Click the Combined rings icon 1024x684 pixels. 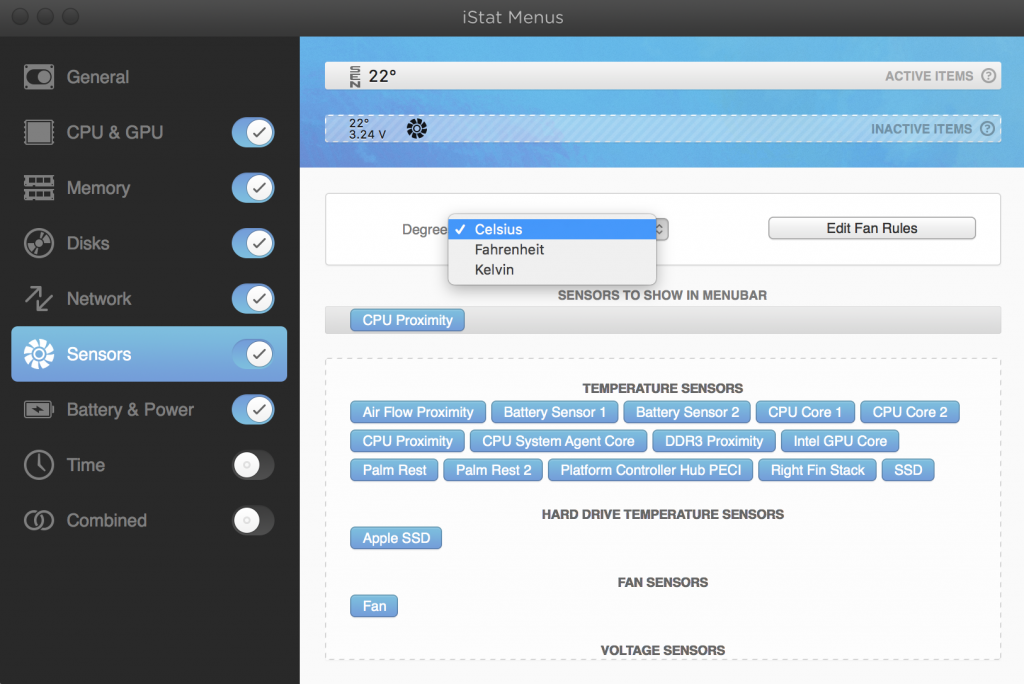pos(38,520)
